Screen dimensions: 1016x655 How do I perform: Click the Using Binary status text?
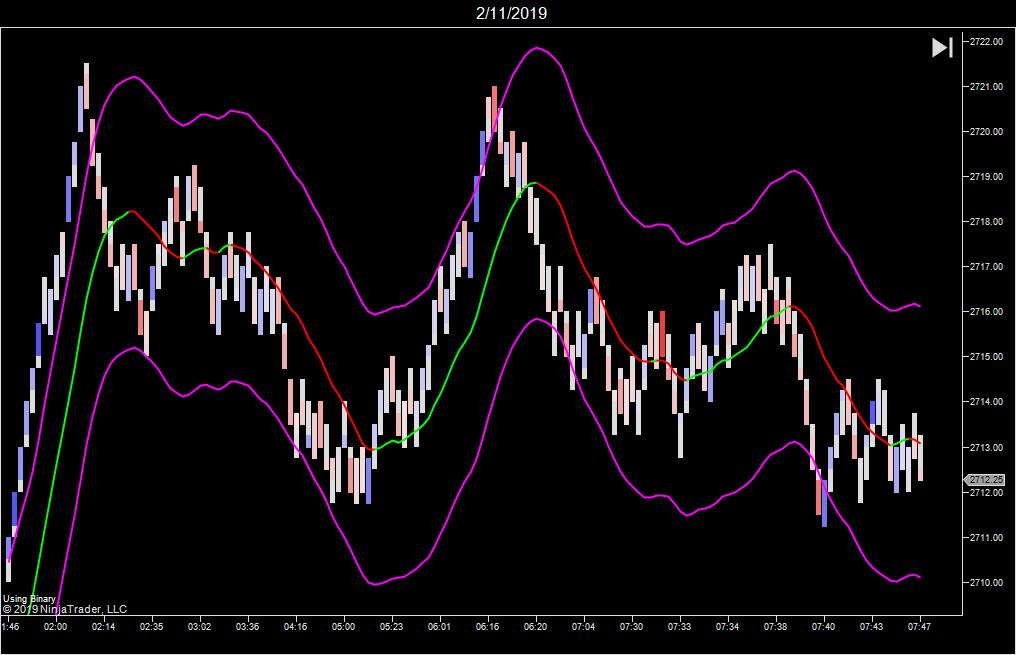coord(29,599)
